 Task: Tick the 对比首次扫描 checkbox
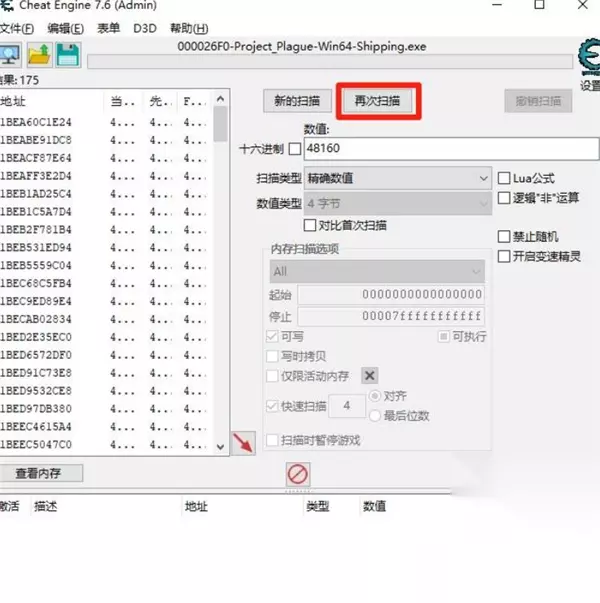click(x=310, y=225)
